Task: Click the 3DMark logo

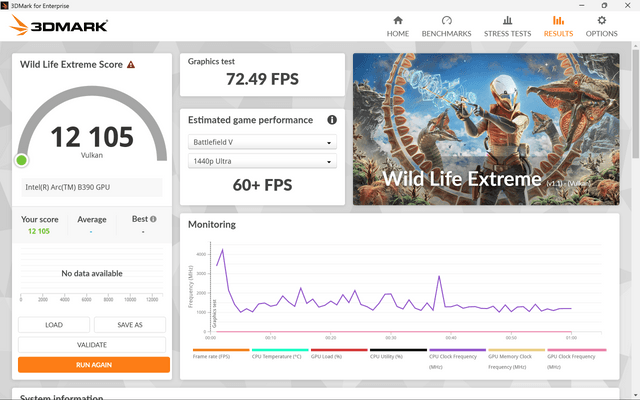Action: [59, 25]
